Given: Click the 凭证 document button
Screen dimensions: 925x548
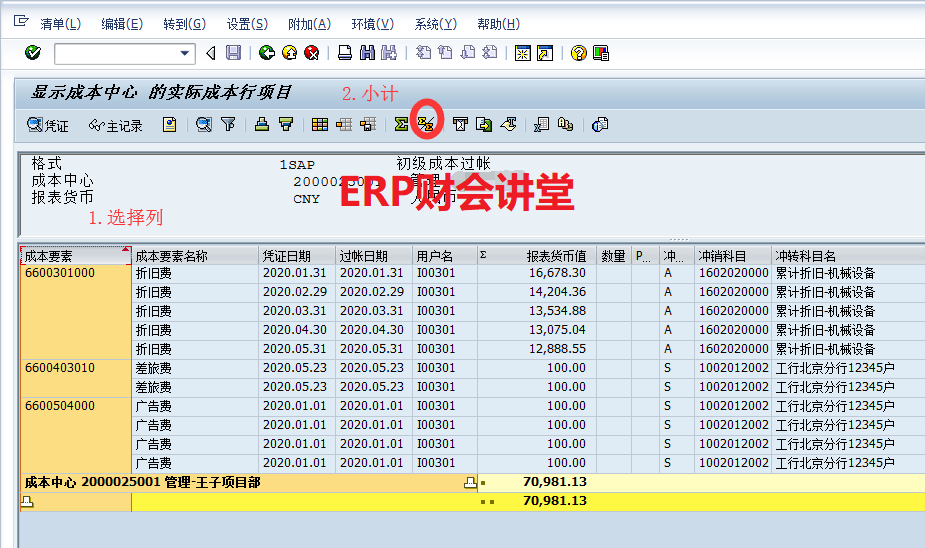Looking at the screenshot, I should 48,125.
